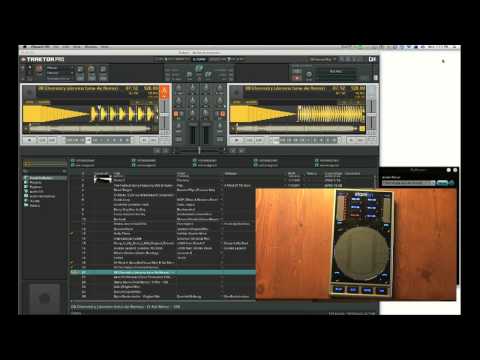This screenshot has width=480, height=360.
Task: Click the CUP button on Deck B
Action: (x=259, y=140)
